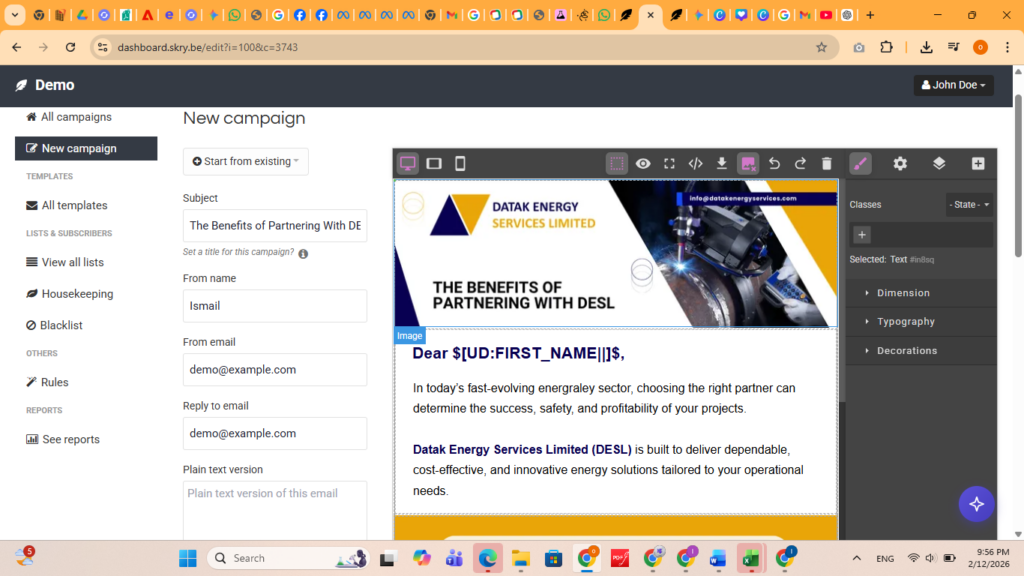Add a new class with plus button
Screen dimensions: 1024x576
[862, 234]
